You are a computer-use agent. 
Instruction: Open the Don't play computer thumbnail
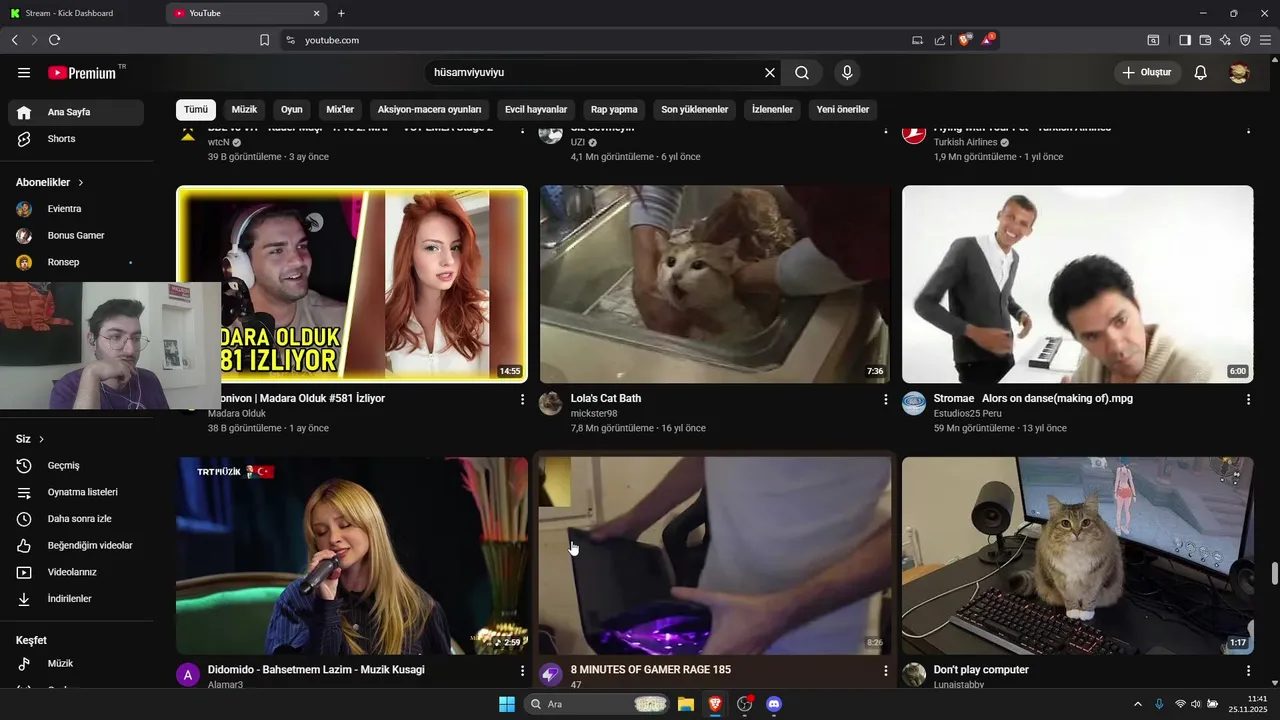pos(1077,556)
